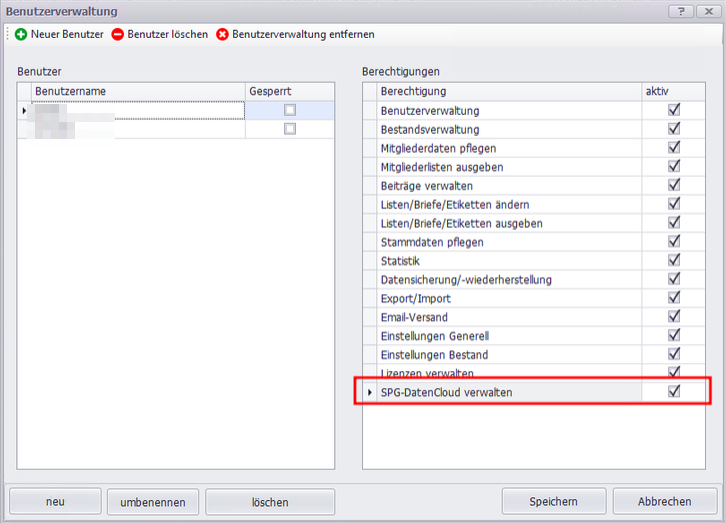726x523 pixels.
Task: Select the Beiträge verwalten row text
Action: point(427,186)
